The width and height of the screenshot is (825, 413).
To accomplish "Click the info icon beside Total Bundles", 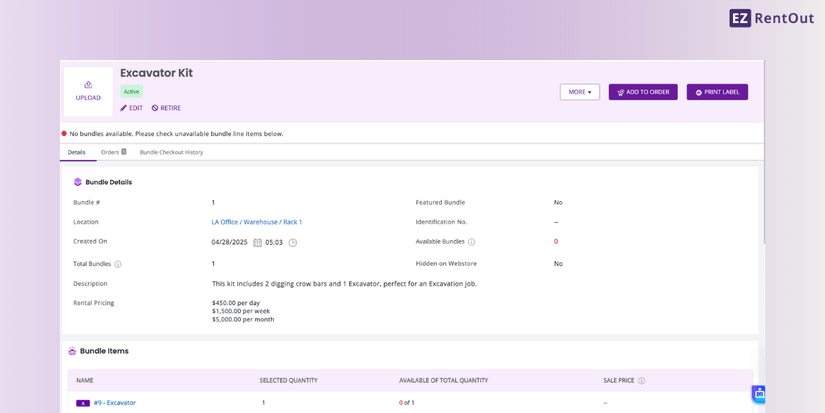I will click(118, 264).
